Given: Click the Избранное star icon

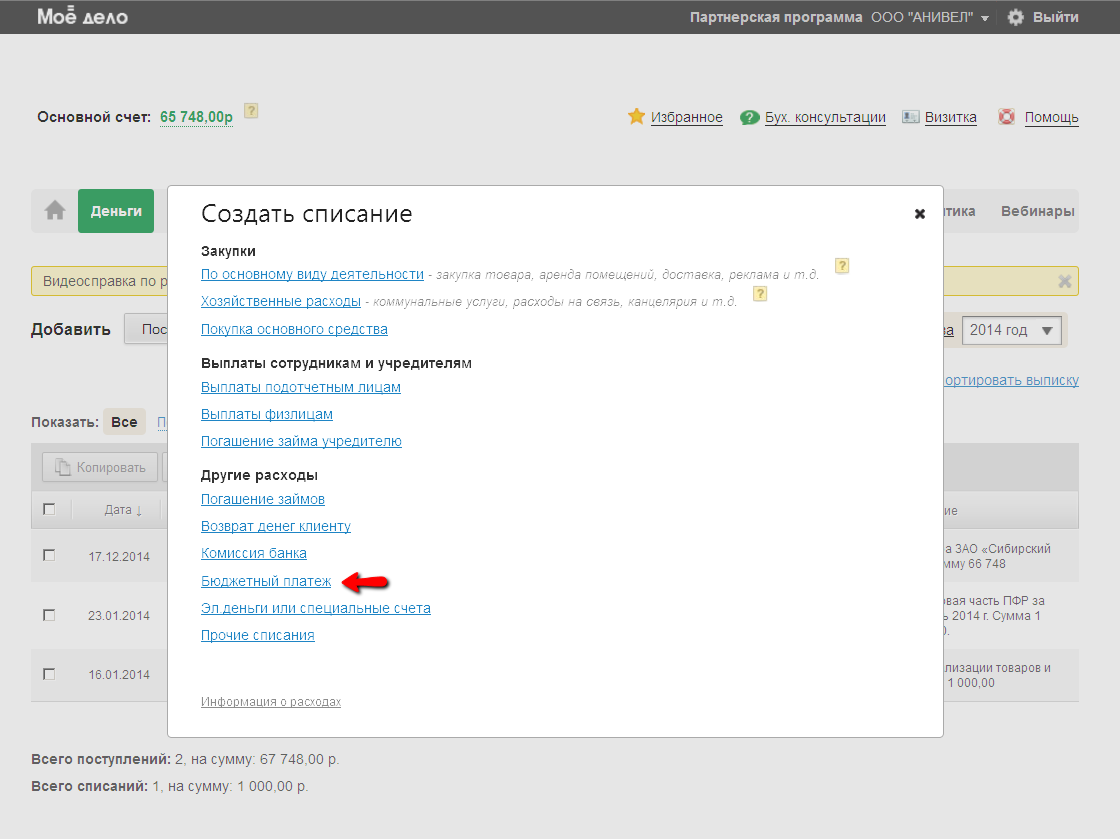Looking at the screenshot, I should click(636, 117).
